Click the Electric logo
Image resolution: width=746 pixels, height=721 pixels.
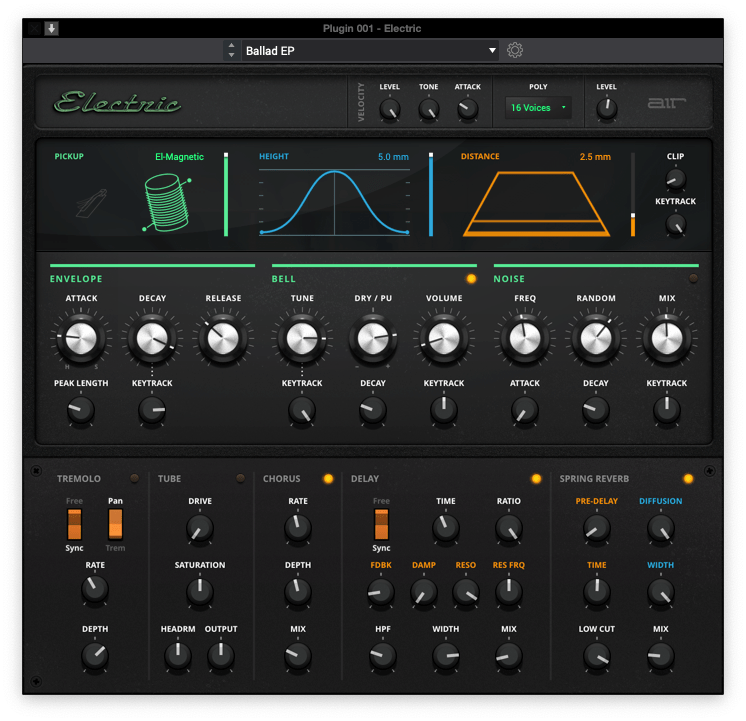tap(117, 102)
